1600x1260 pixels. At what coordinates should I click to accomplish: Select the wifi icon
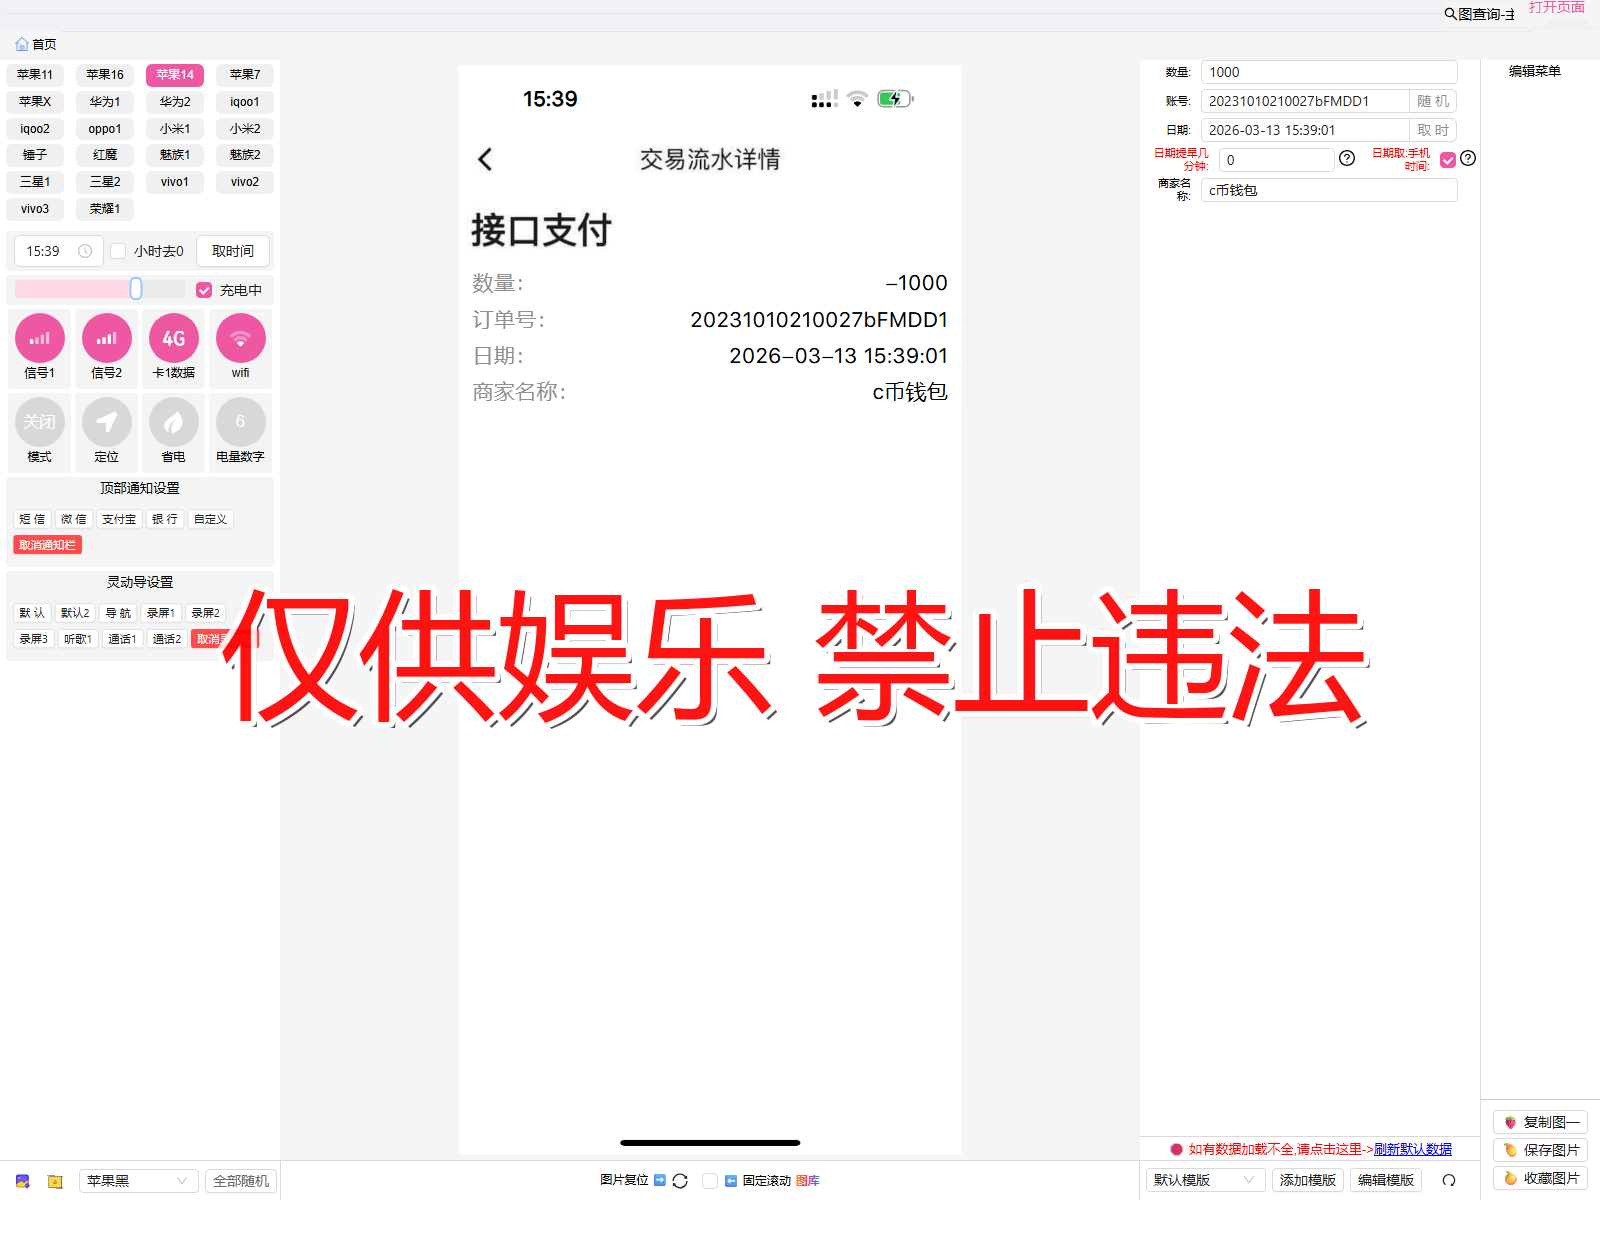(240, 338)
